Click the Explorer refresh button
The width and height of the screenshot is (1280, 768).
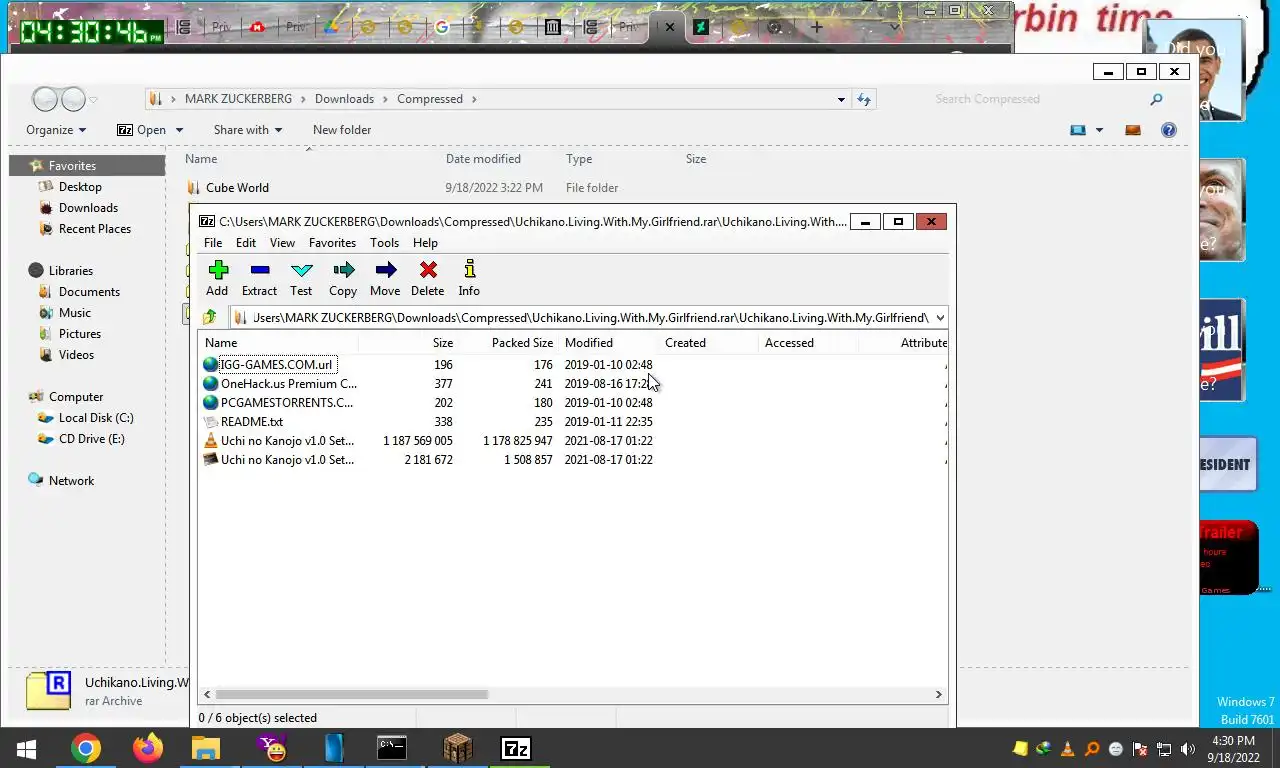coord(864,99)
